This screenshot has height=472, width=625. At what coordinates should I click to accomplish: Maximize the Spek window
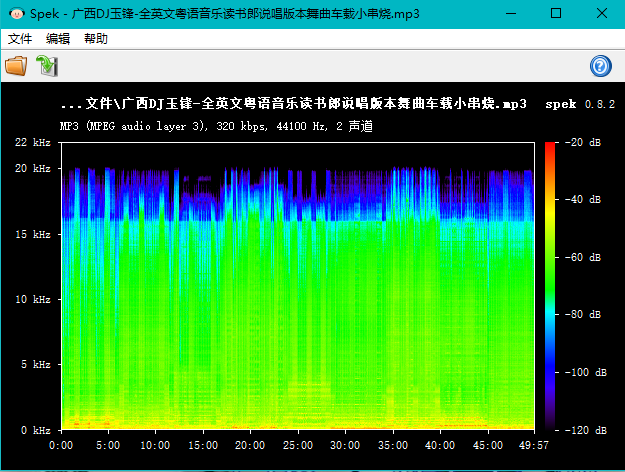coord(556,14)
